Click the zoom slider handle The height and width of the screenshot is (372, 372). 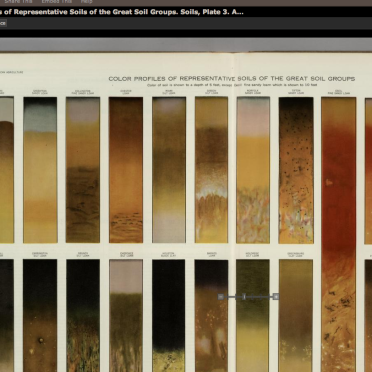[244, 297]
